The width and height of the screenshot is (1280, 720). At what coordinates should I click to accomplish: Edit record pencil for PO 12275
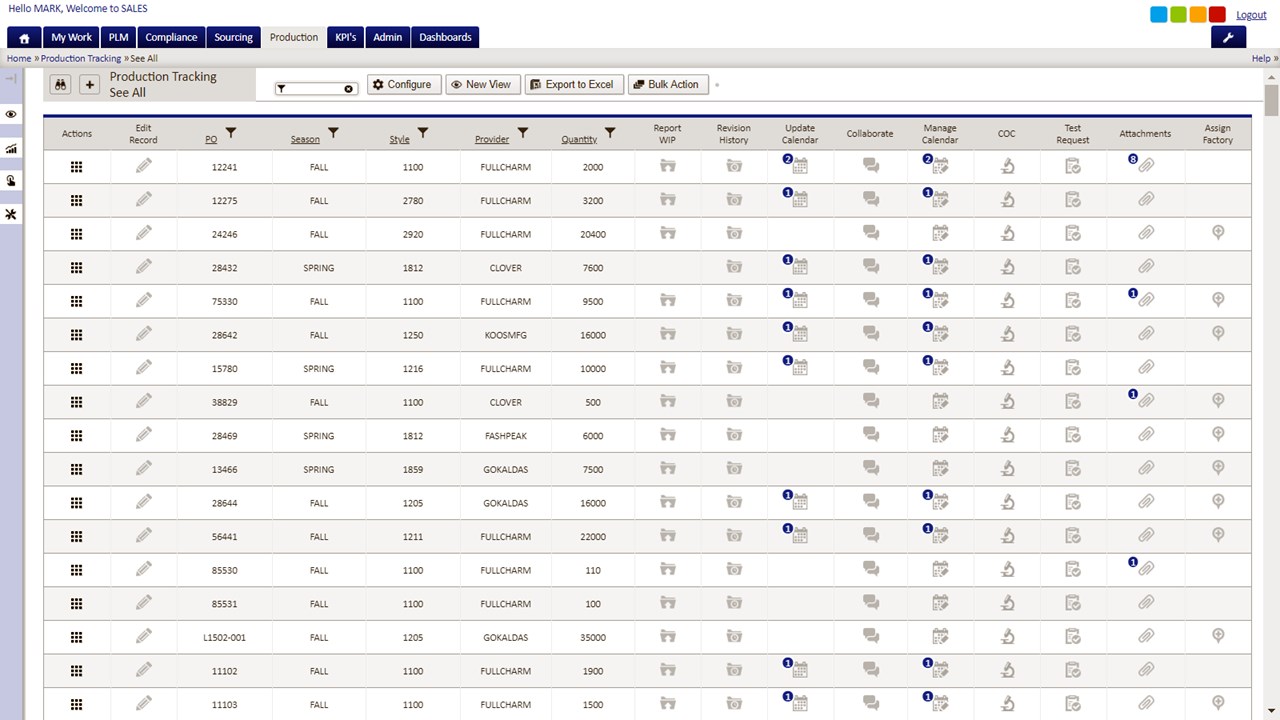(144, 200)
